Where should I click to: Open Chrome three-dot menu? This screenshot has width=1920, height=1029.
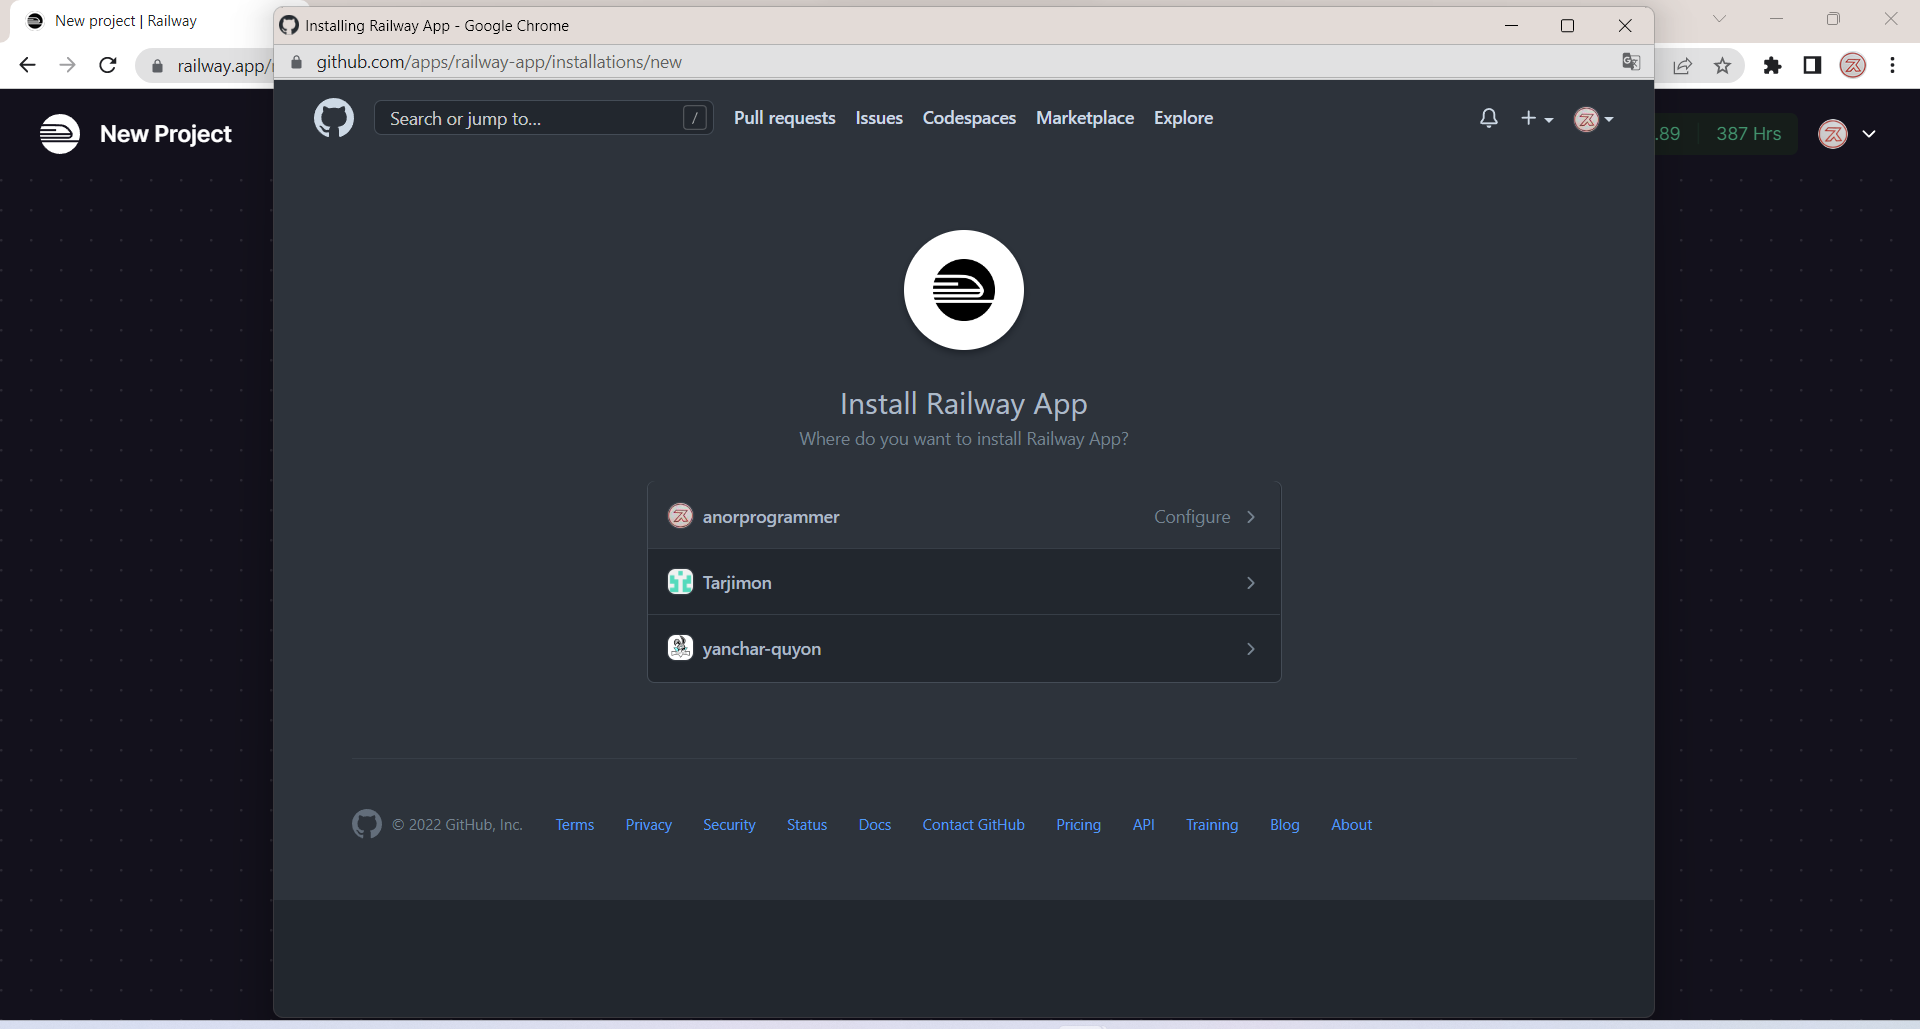(x=1892, y=66)
